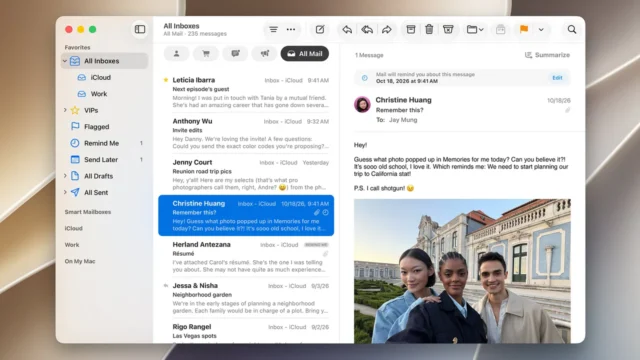Select the Transactions cart category tab
The height and width of the screenshot is (360, 640).
tap(206, 53)
